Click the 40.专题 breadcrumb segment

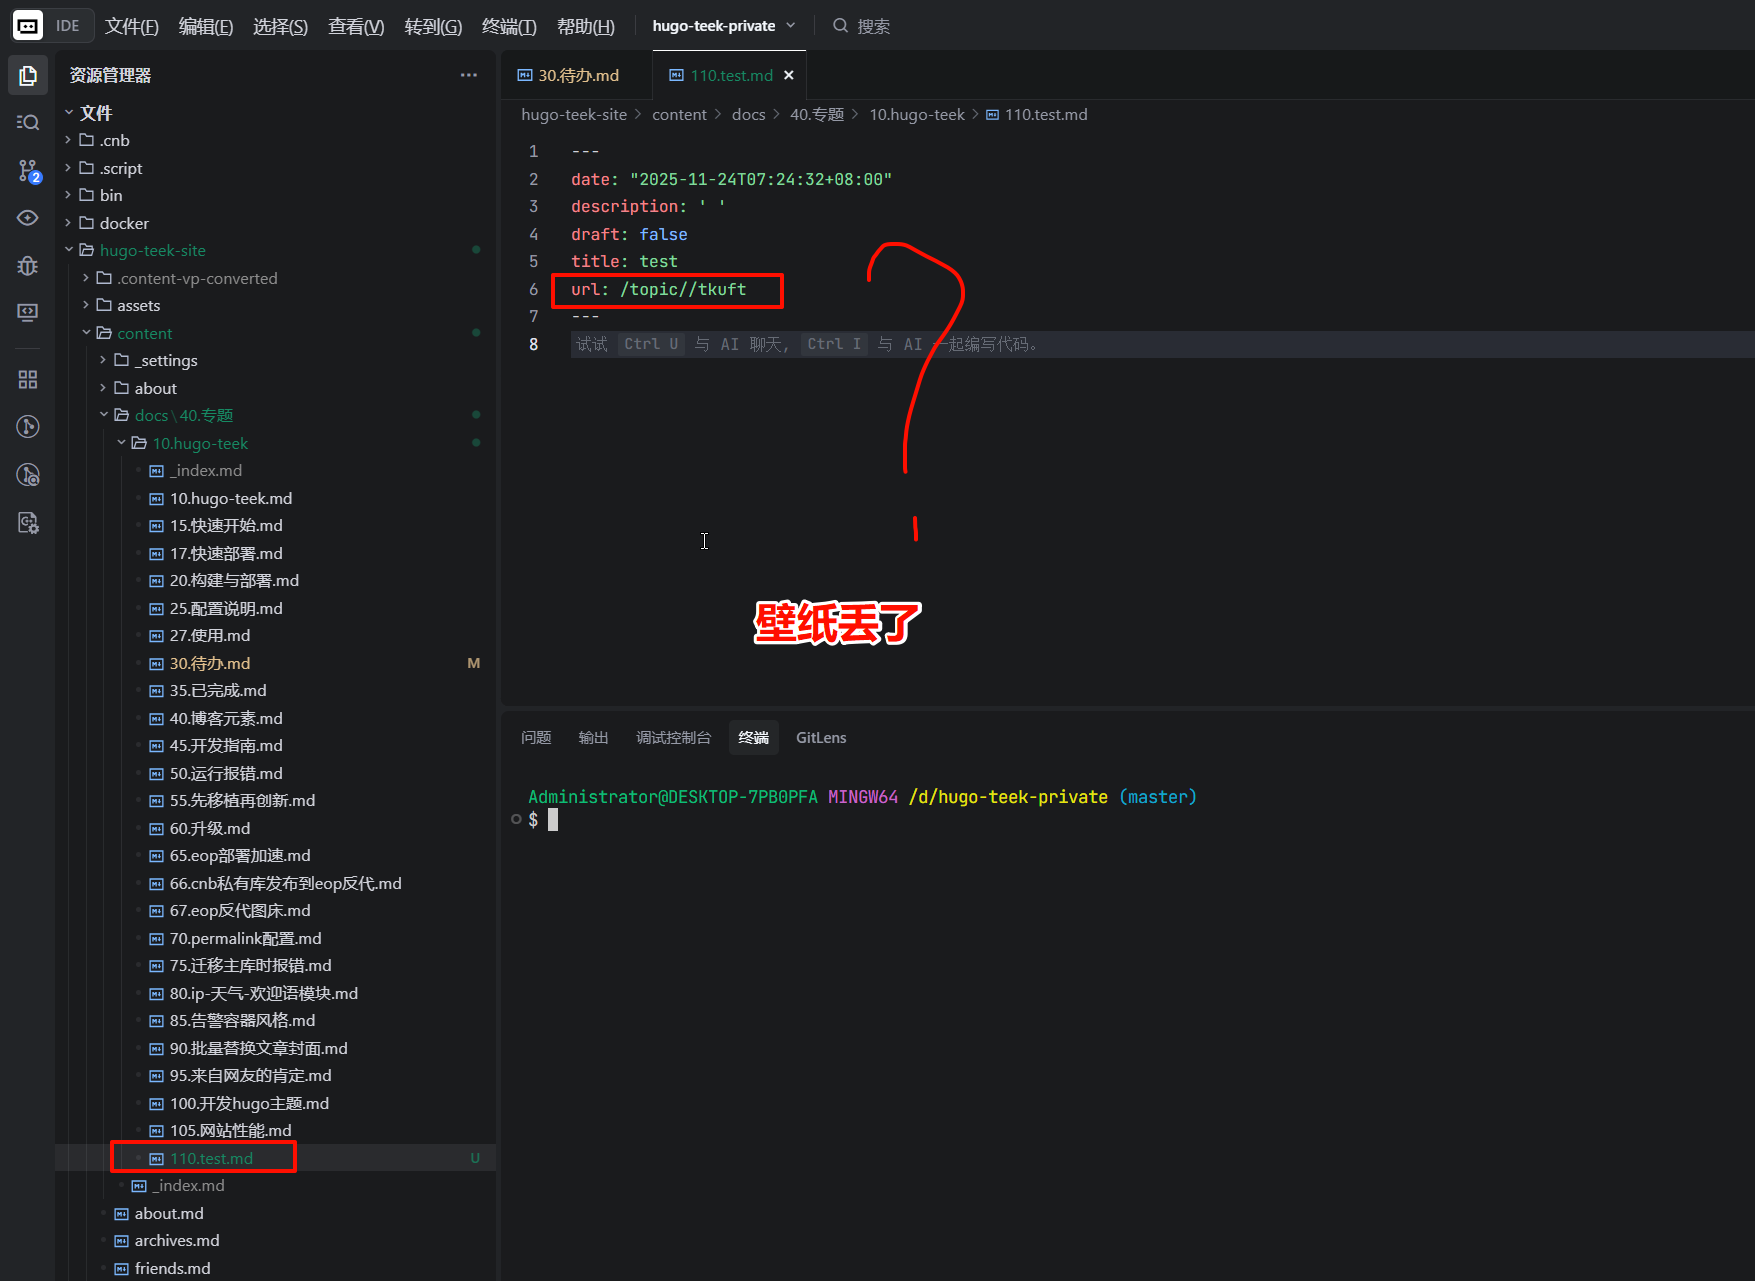pyautogui.click(x=816, y=115)
